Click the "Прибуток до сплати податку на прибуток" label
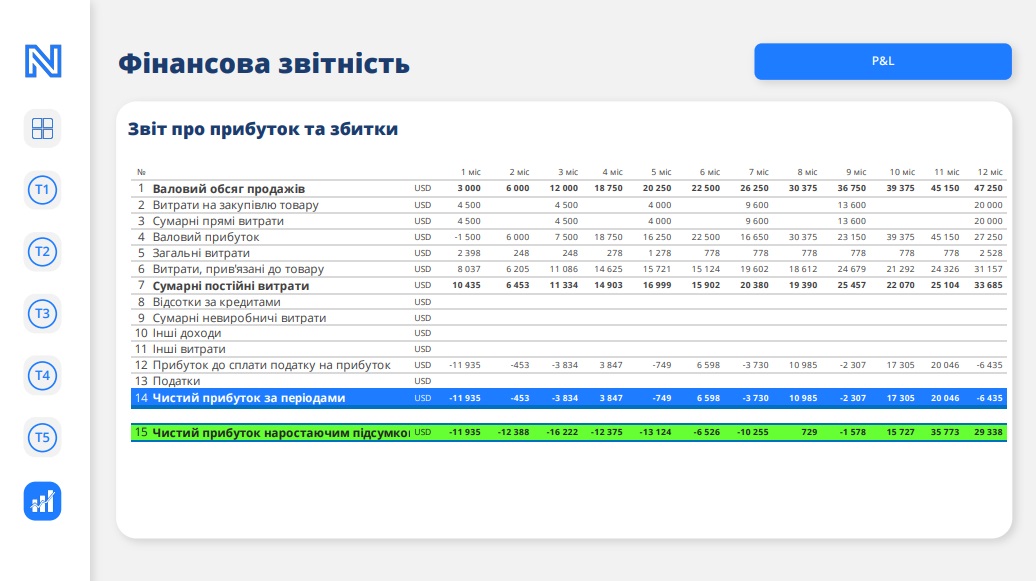1036x581 pixels. click(272, 365)
